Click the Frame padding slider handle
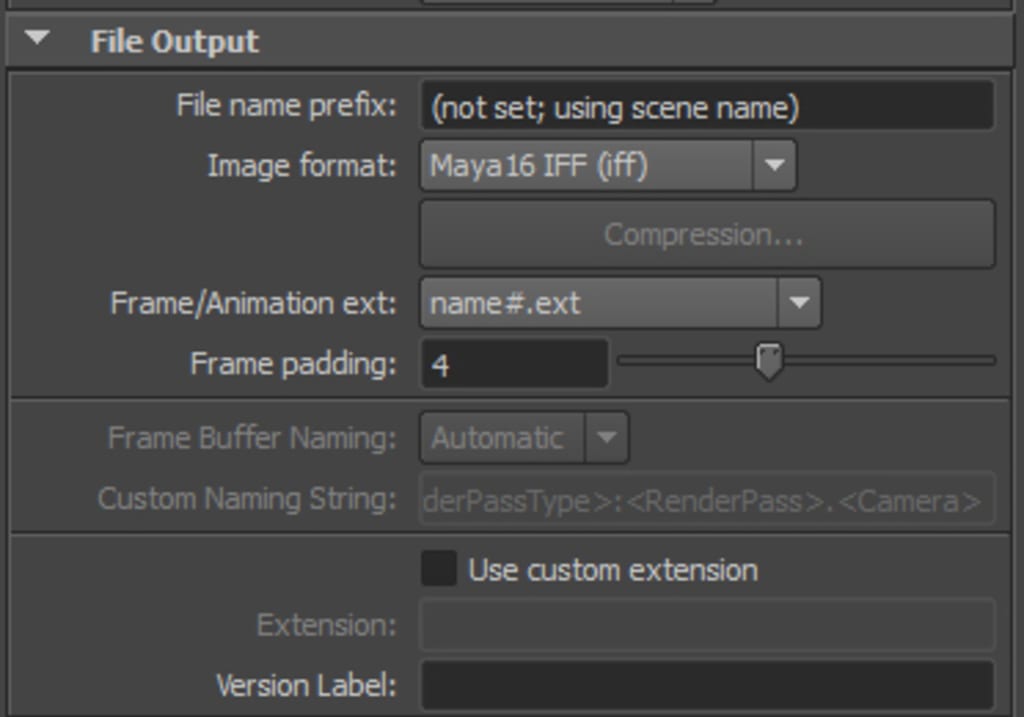Screen dimensions: 1024x717 pyautogui.click(x=768, y=362)
